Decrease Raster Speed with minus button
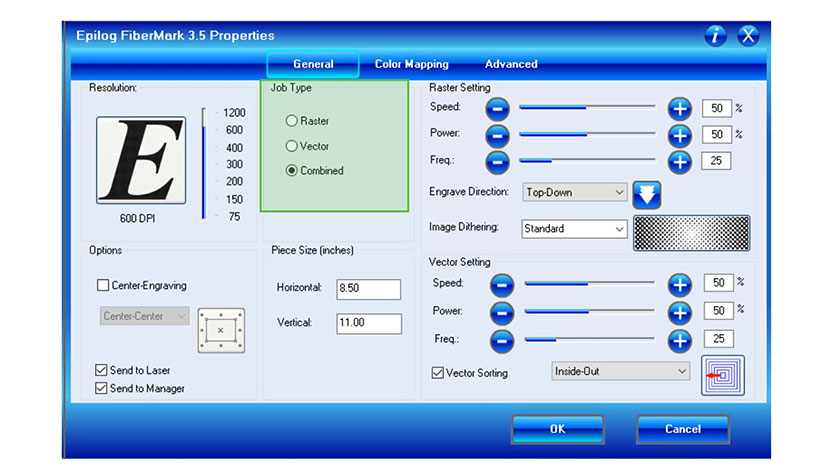This screenshot has width=830, height=473. 498,109
